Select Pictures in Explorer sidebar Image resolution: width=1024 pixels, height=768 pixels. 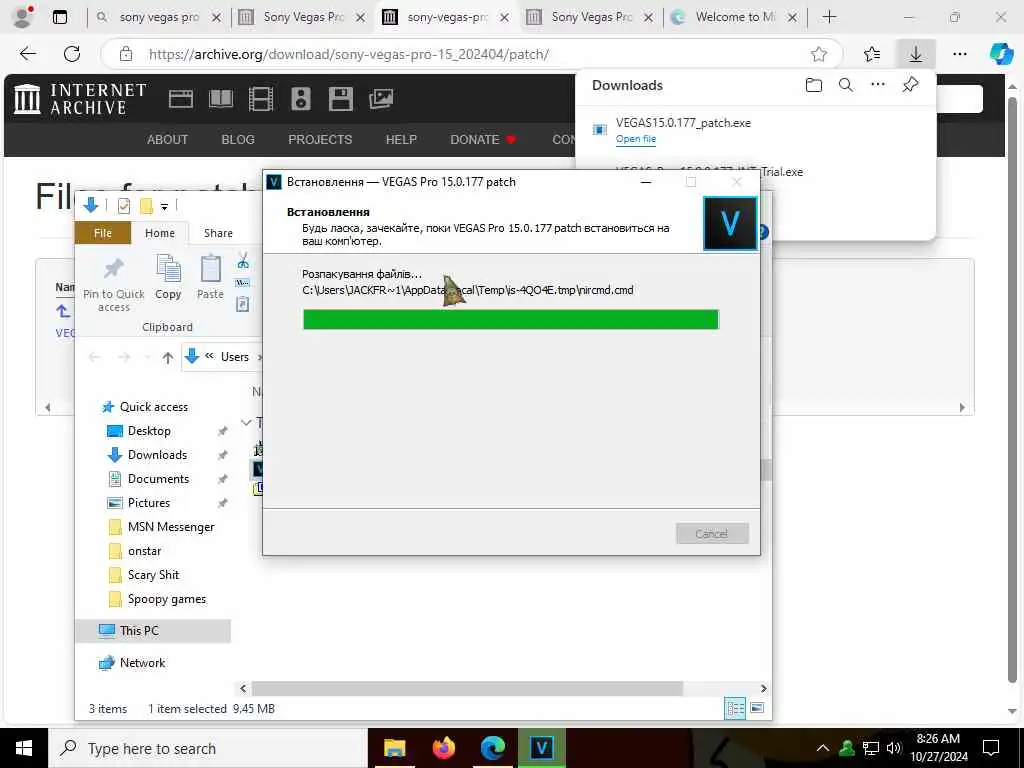(148, 503)
